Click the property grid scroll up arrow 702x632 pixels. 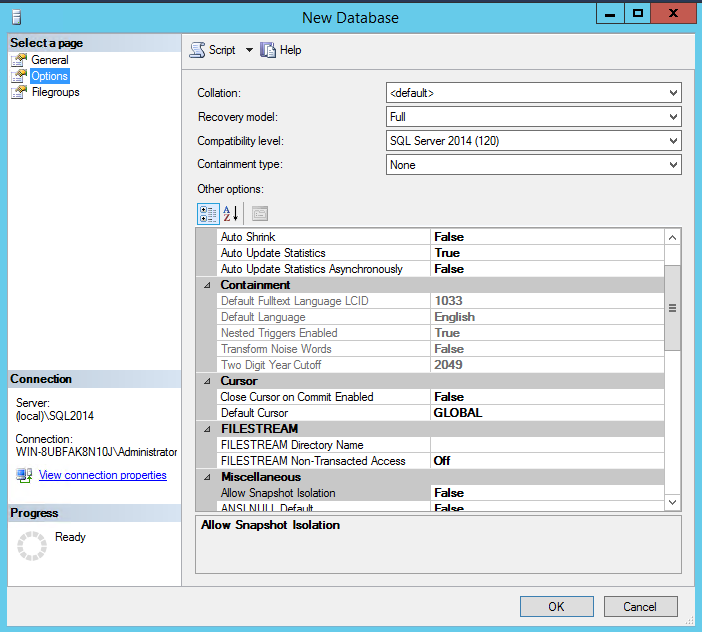(672, 238)
